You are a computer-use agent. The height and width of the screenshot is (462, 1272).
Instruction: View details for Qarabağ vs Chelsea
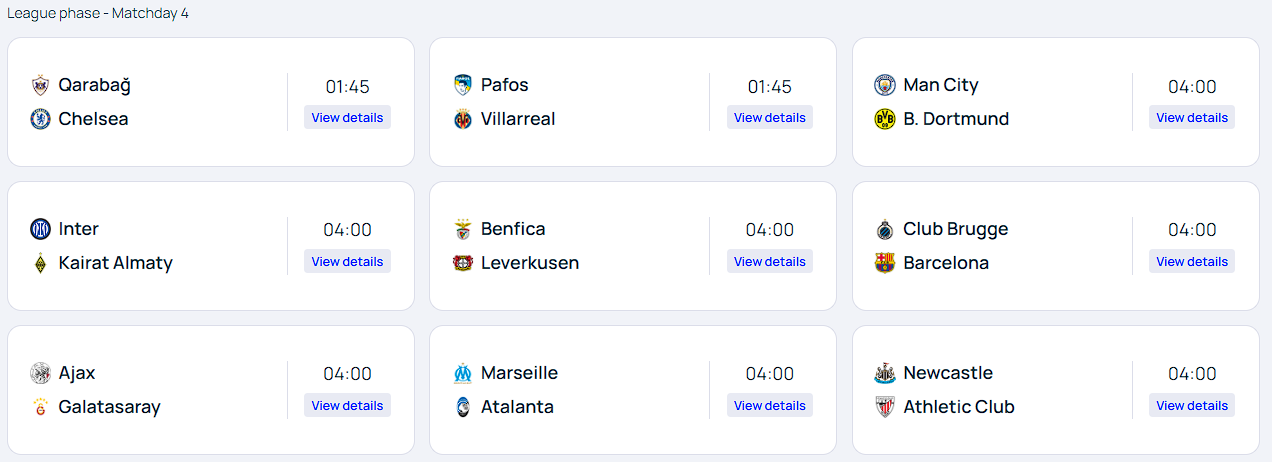[347, 118]
